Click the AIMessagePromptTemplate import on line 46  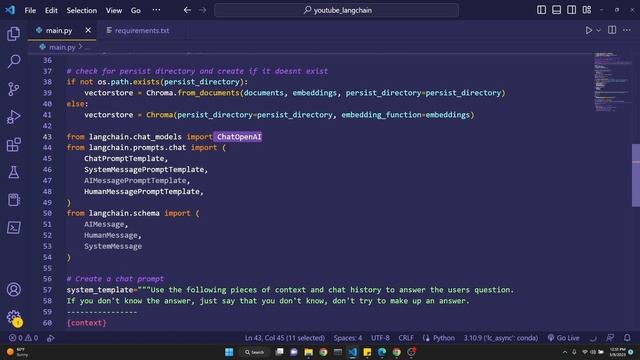pyautogui.click(x=135, y=180)
